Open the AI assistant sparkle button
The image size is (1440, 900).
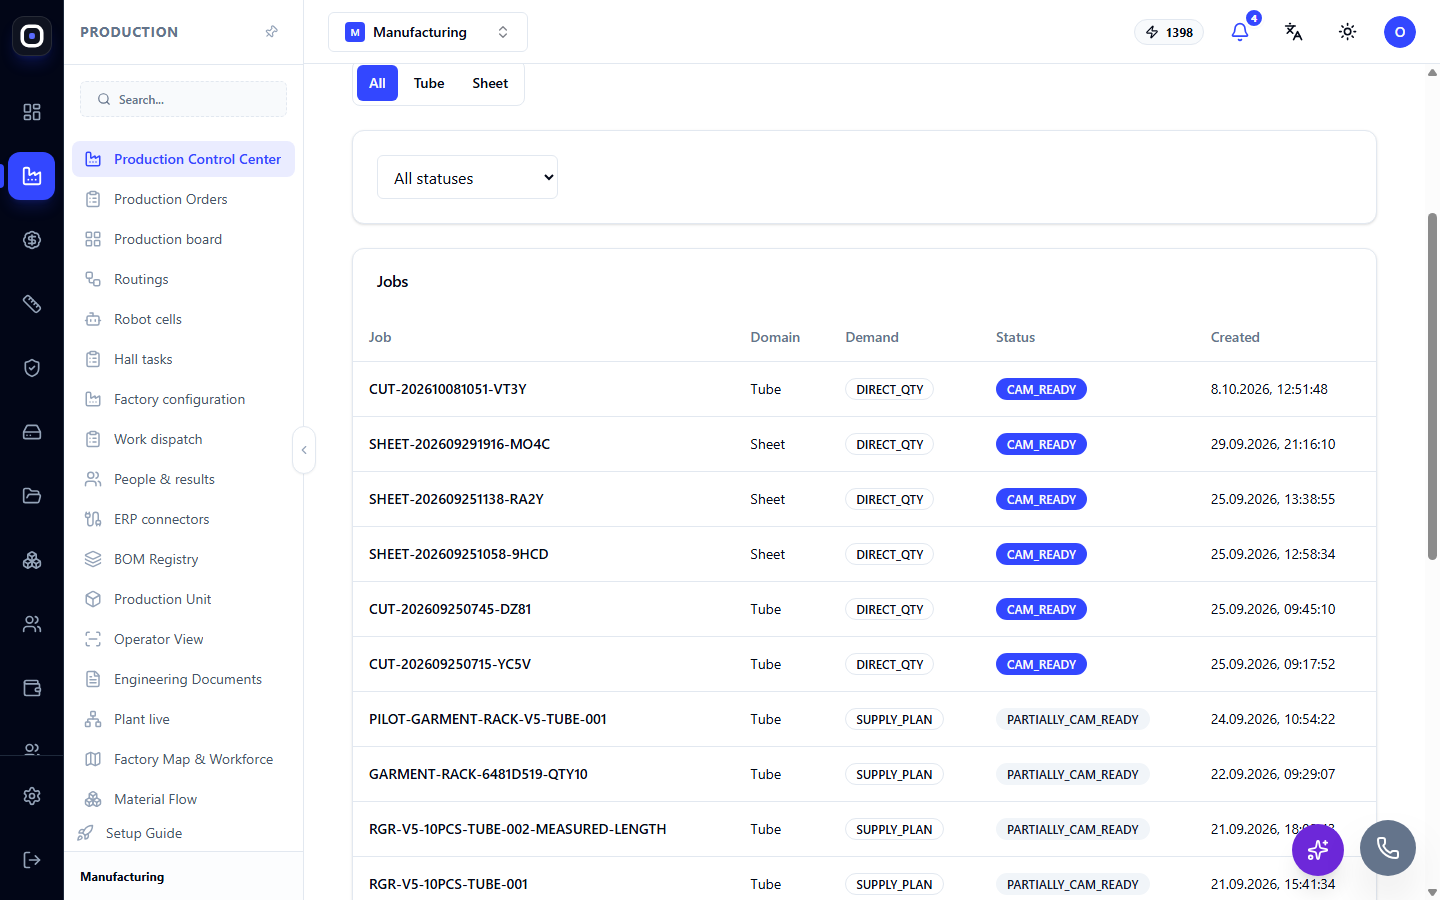(x=1318, y=850)
